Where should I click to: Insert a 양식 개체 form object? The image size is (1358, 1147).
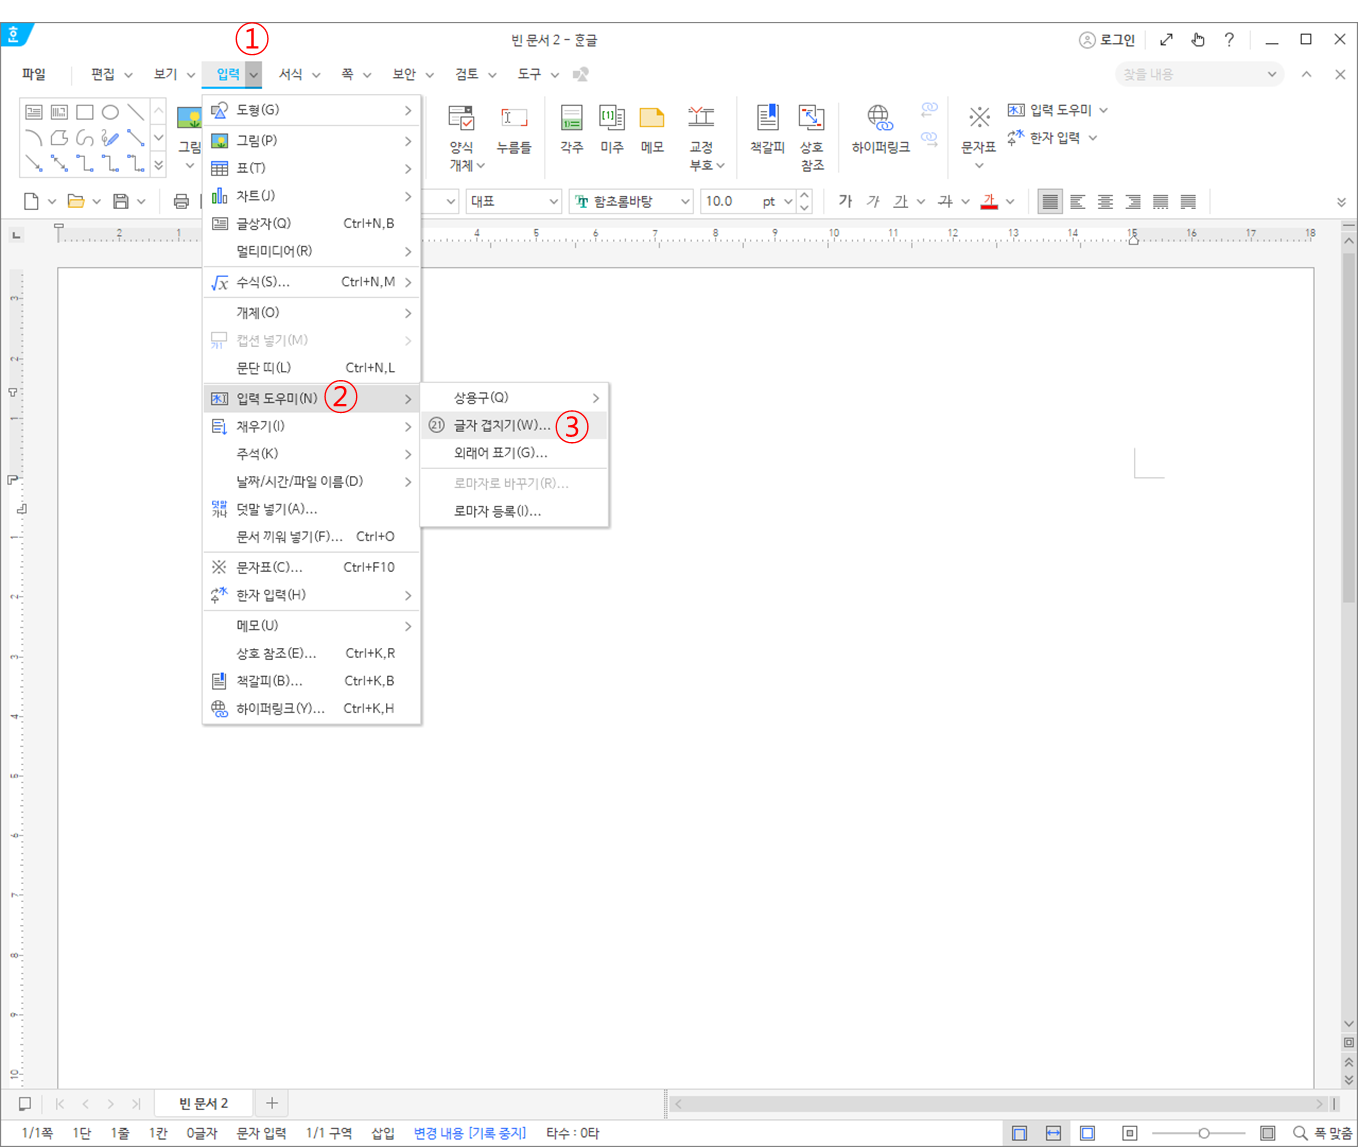click(461, 138)
